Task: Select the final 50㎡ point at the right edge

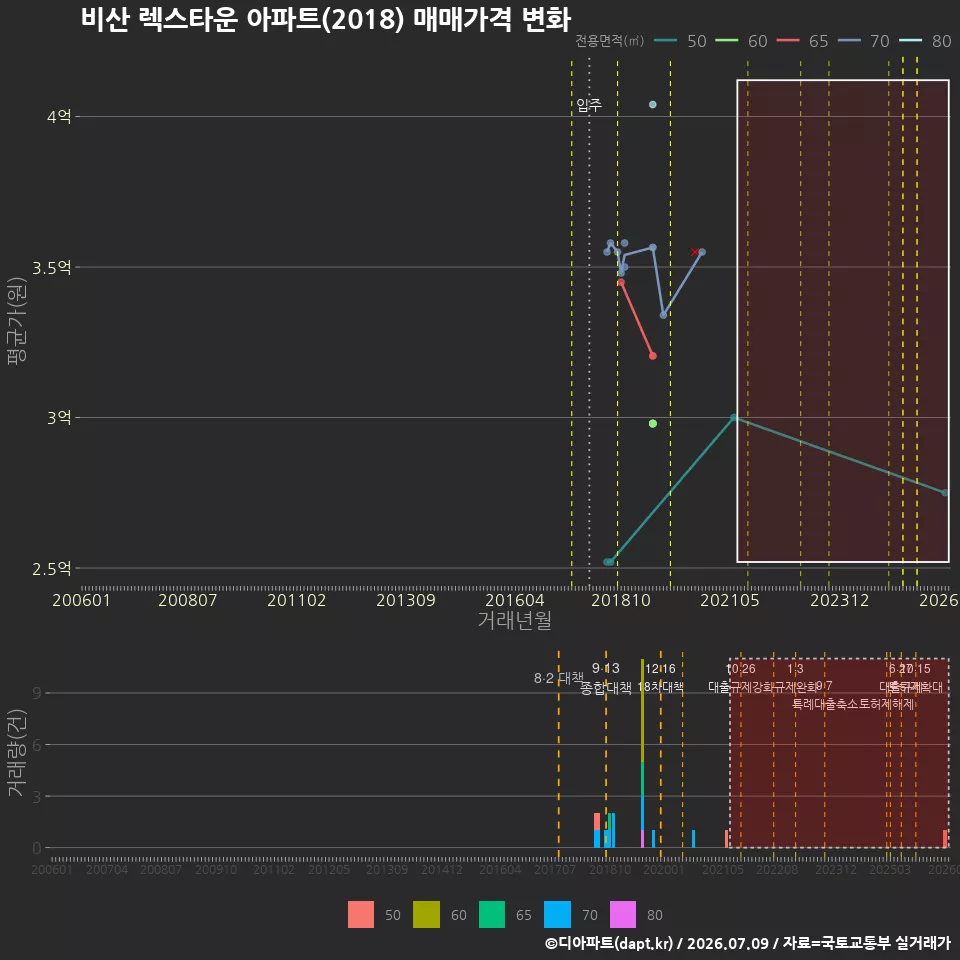Action: pyautogui.click(x=945, y=493)
